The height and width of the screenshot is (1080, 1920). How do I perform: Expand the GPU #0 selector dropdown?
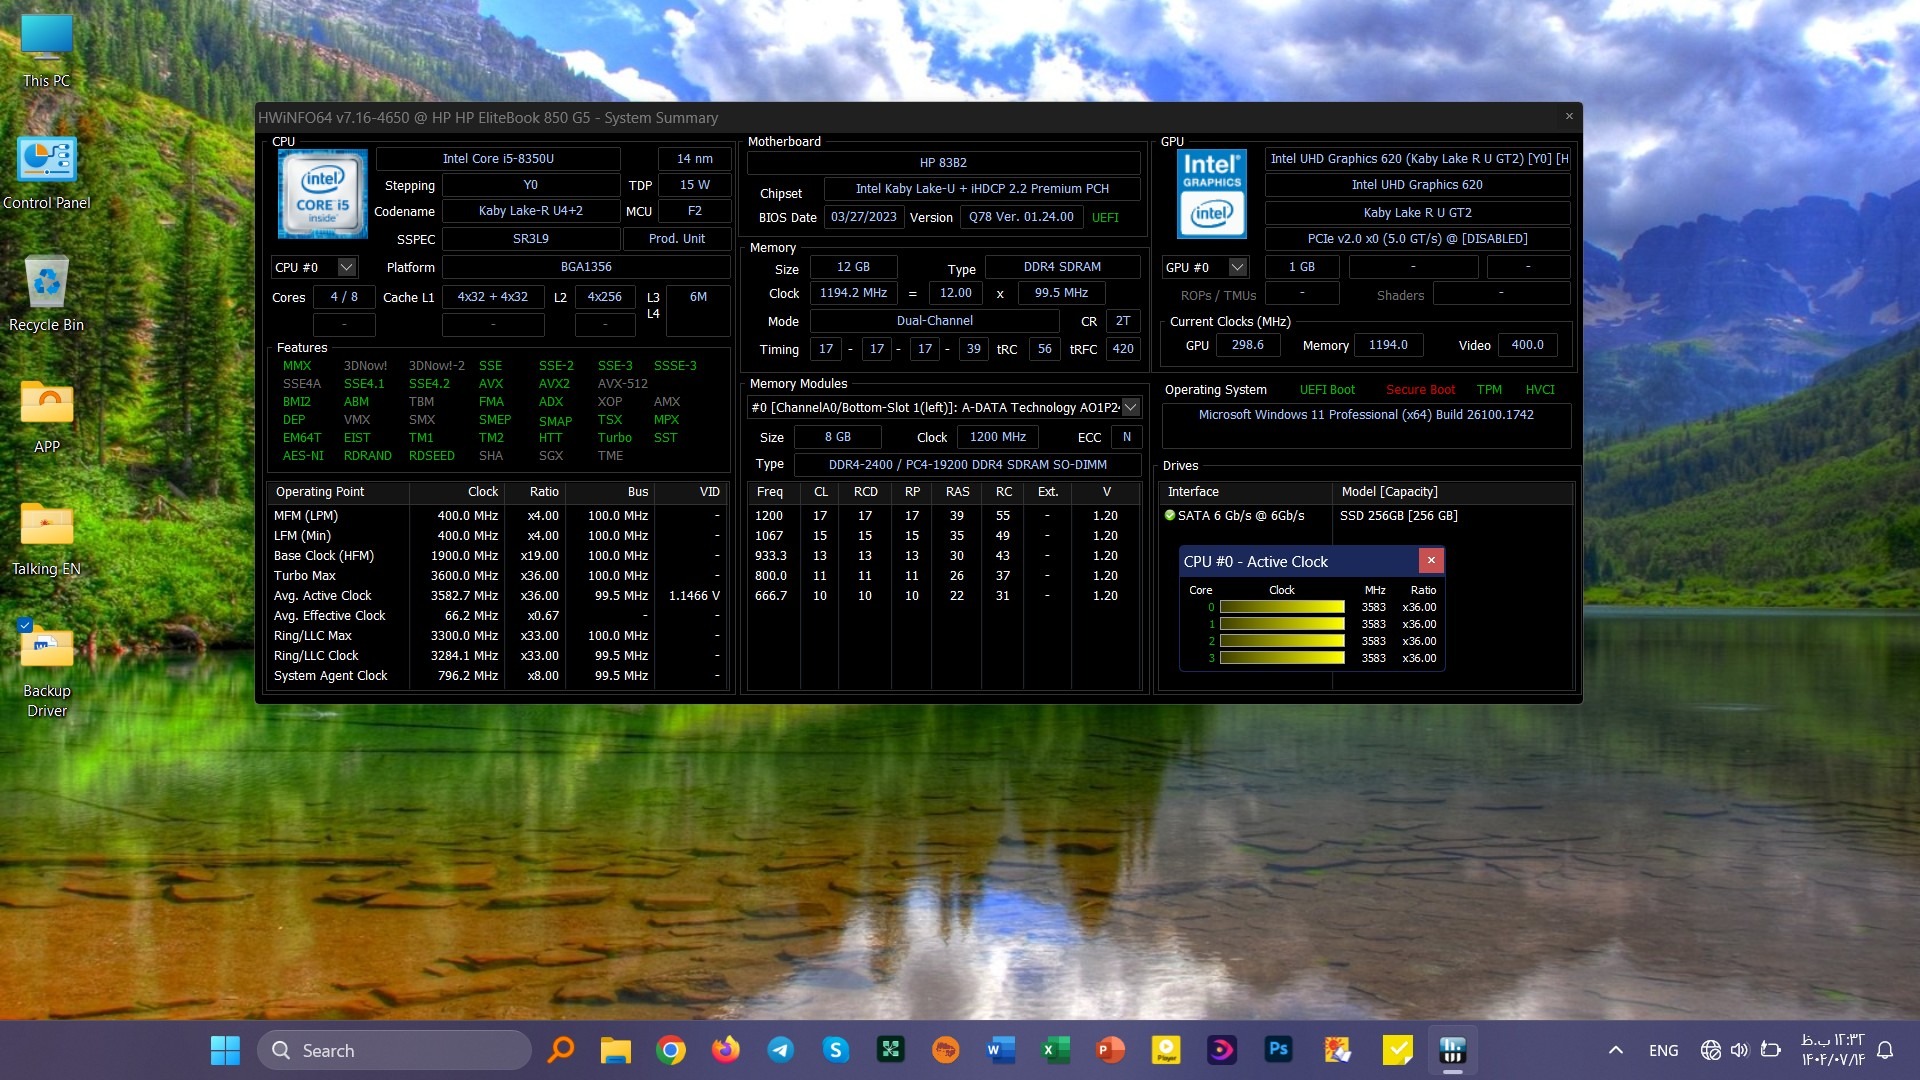(1237, 267)
